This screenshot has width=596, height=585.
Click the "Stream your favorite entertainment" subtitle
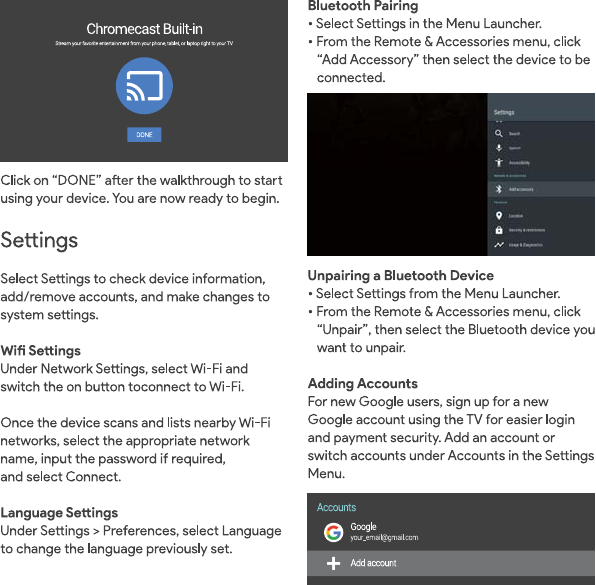tap(144, 43)
